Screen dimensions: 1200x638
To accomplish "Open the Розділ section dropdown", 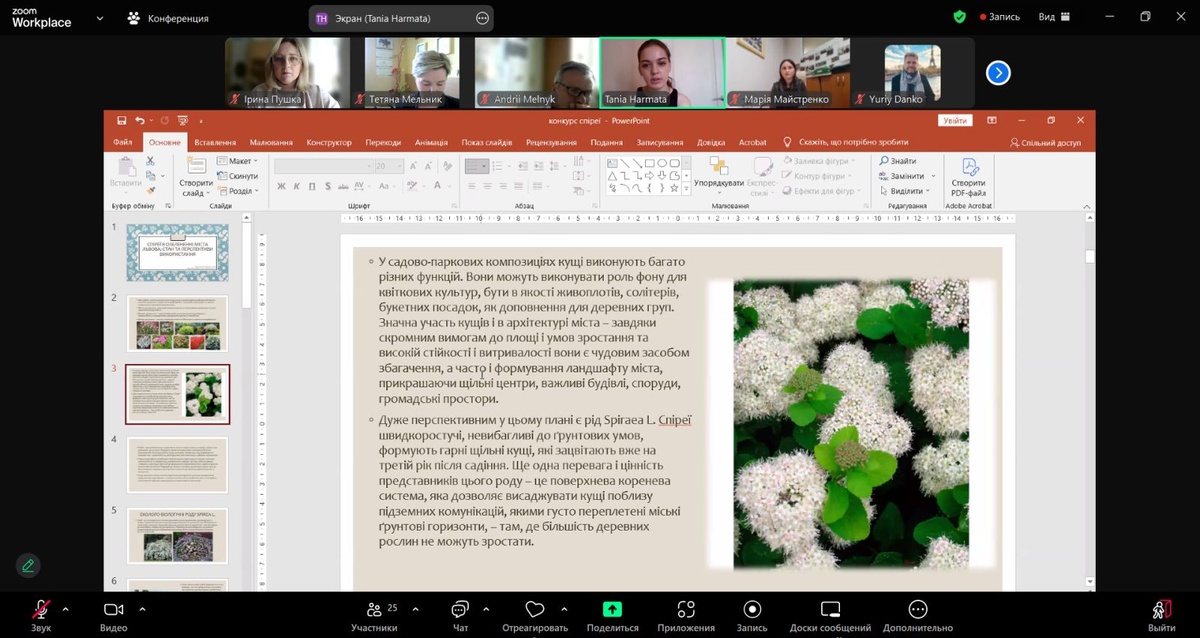I will coord(238,190).
